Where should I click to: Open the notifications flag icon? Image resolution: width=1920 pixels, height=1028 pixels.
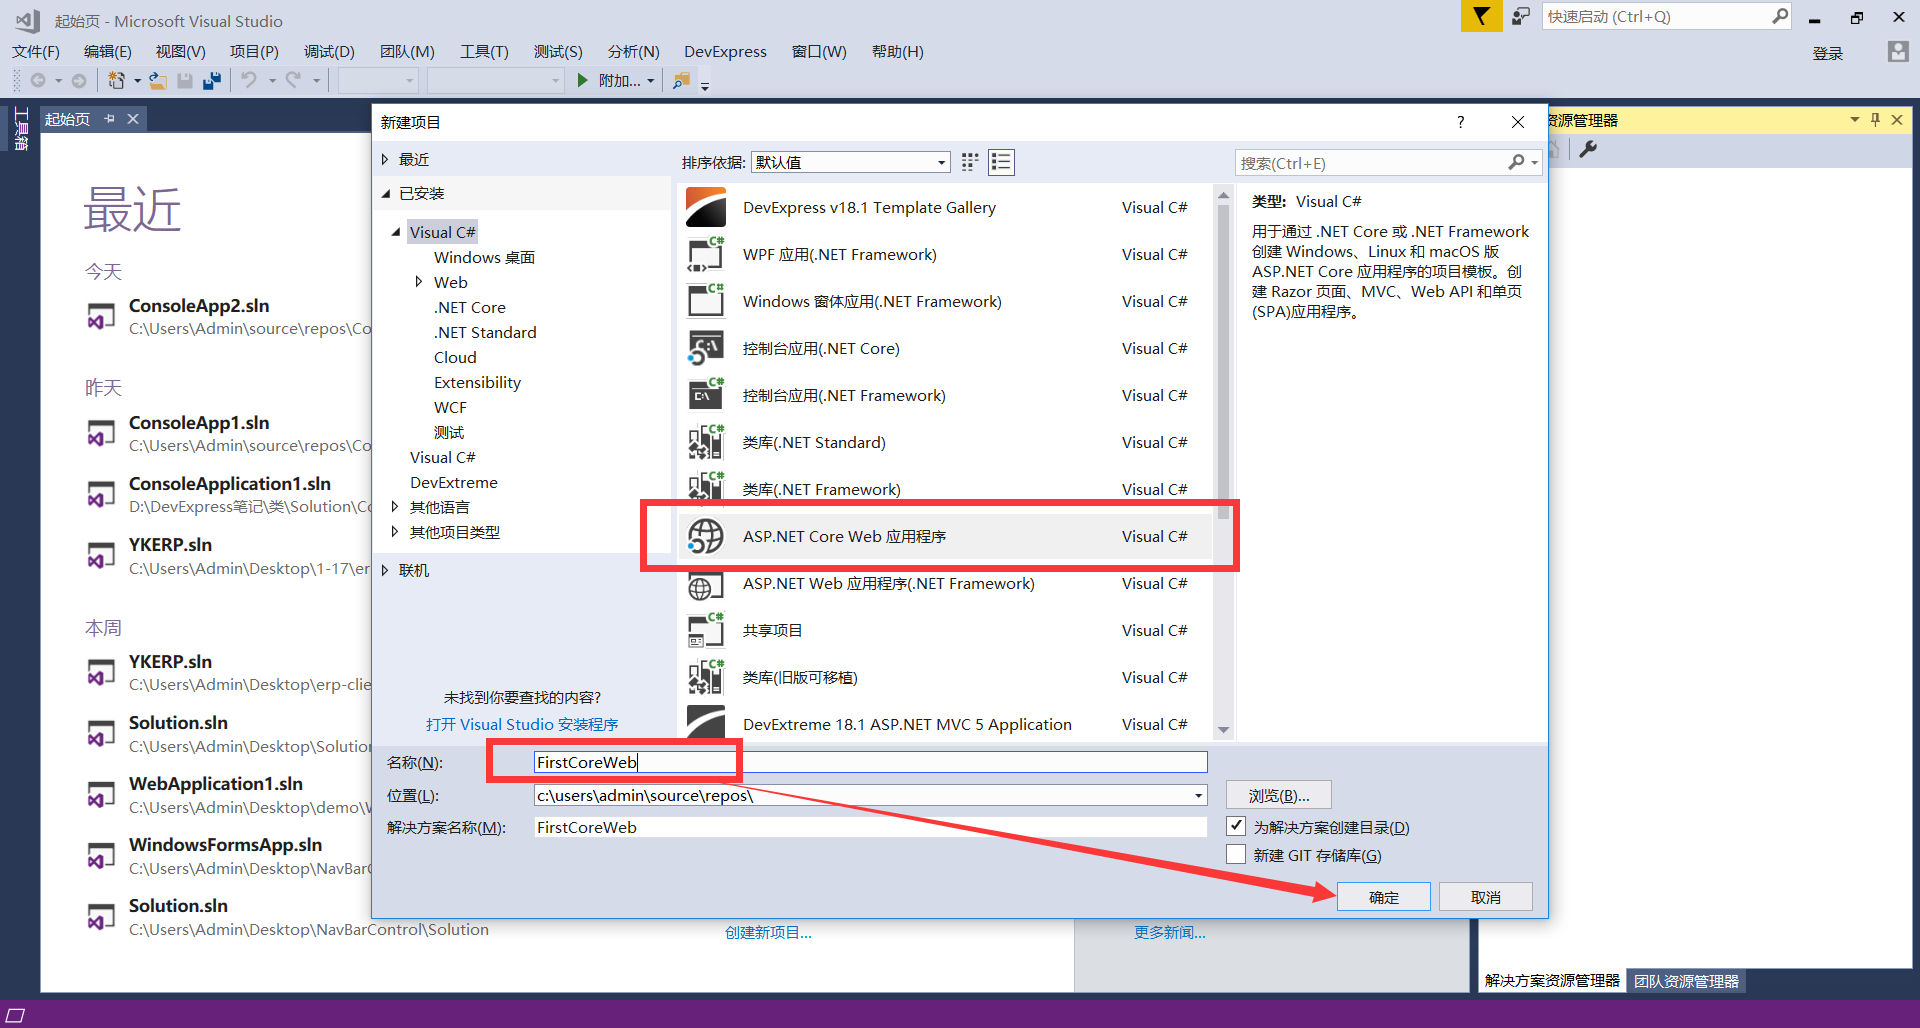pos(1481,16)
